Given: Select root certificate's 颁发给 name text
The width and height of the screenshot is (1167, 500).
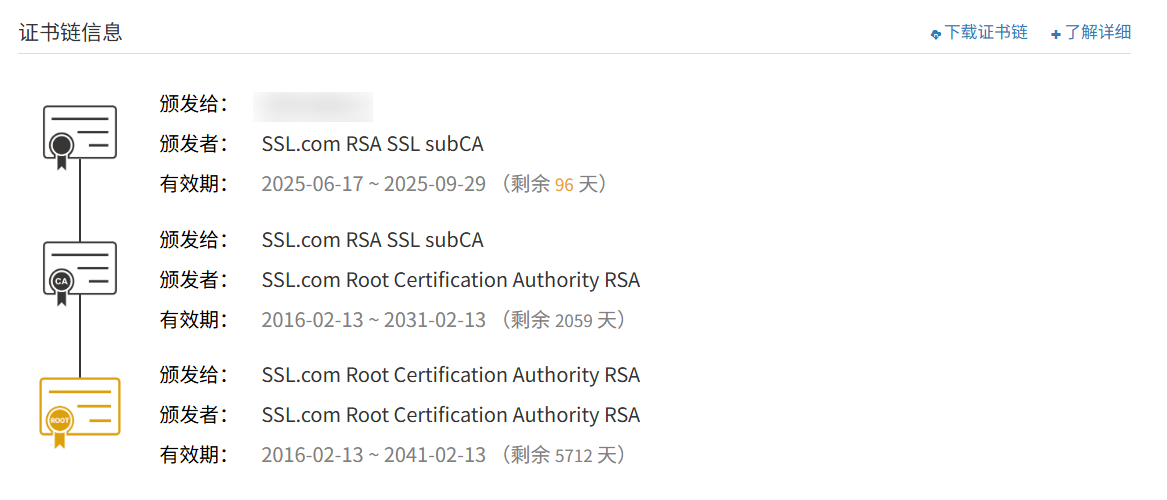Looking at the screenshot, I should (x=450, y=375).
